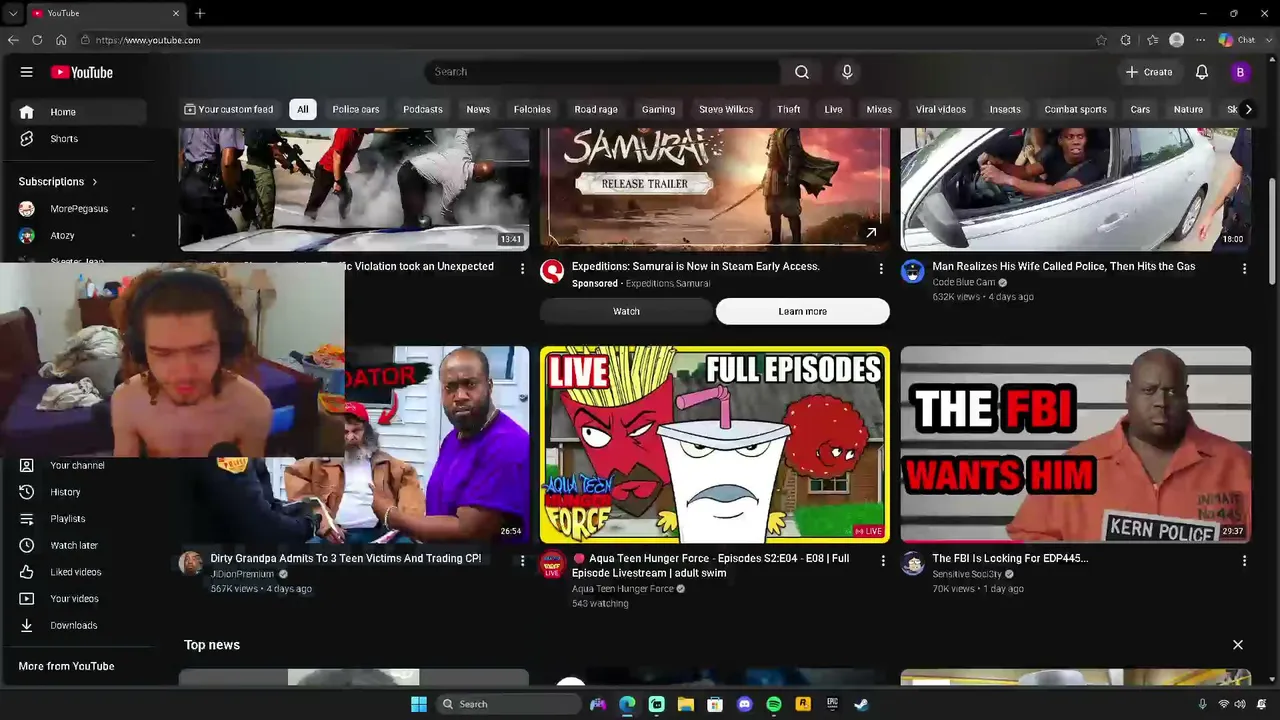Viewport: 1280px width, 720px height.
Task: Click the ad's Watch button
Action: point(627,311)
